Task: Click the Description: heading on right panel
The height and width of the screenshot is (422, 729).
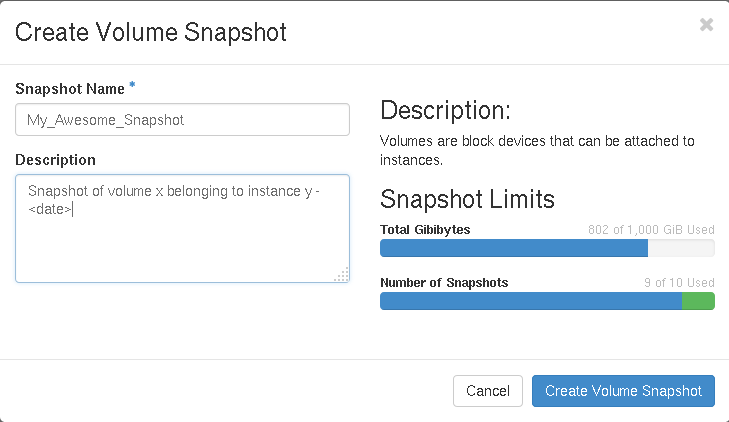Action: point(445,111)
